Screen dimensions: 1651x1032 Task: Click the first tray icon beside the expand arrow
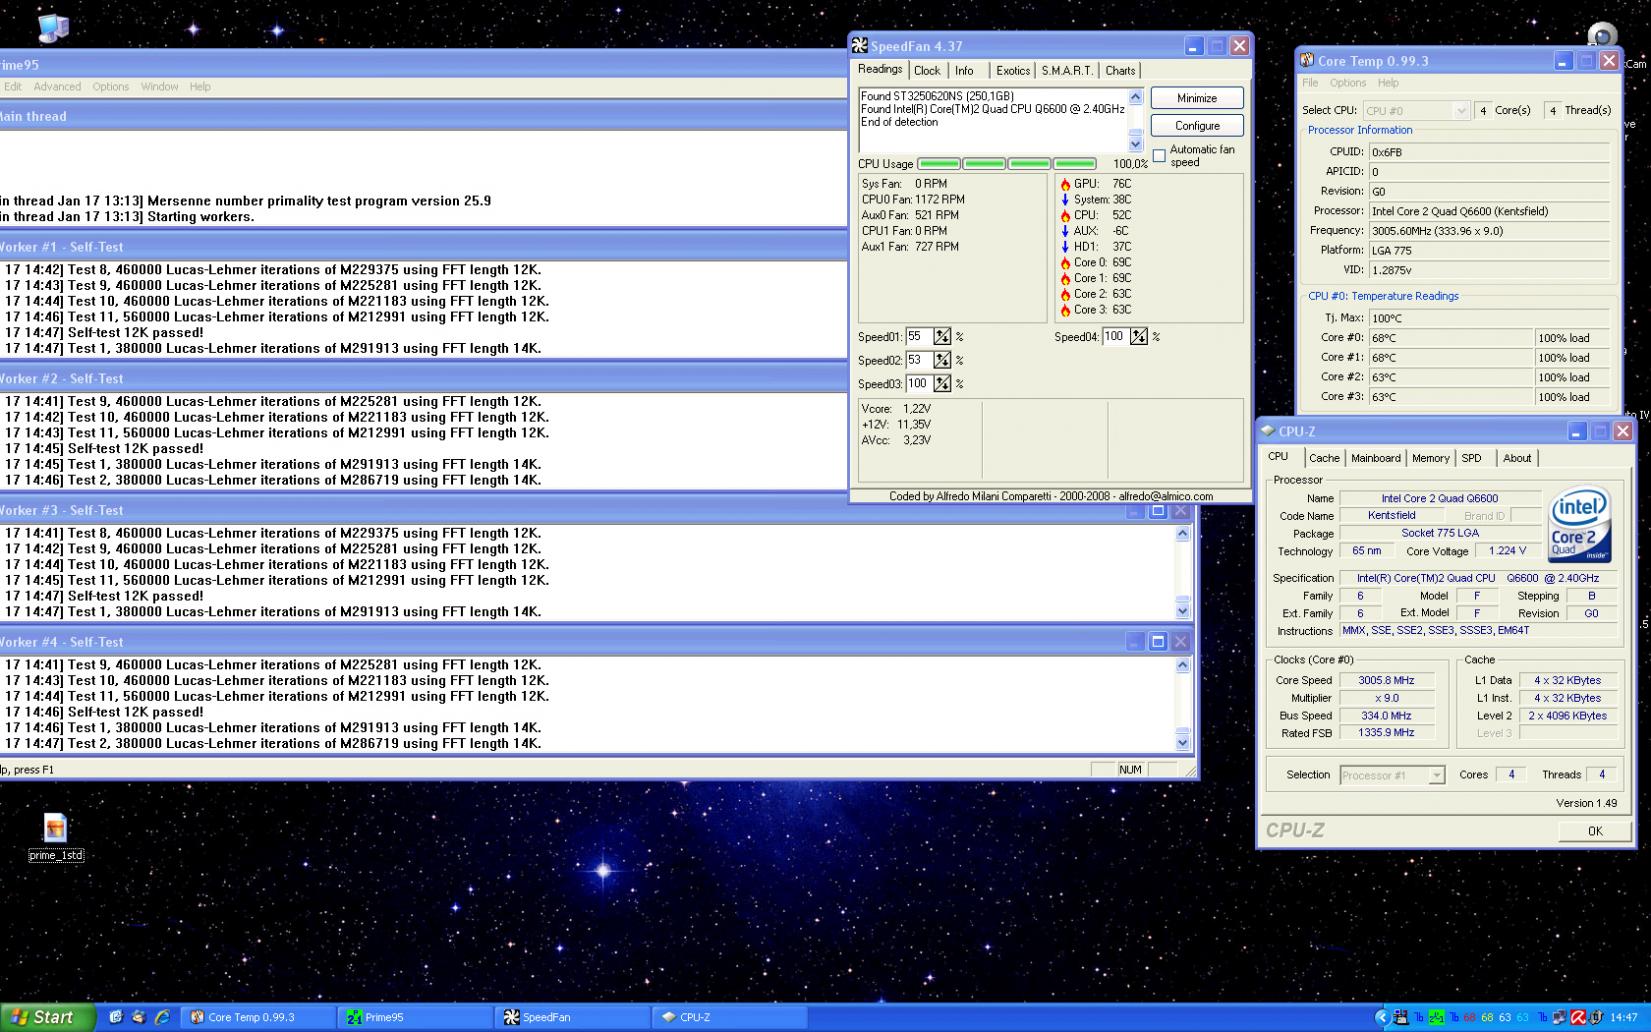[x=1400, y=1017]
